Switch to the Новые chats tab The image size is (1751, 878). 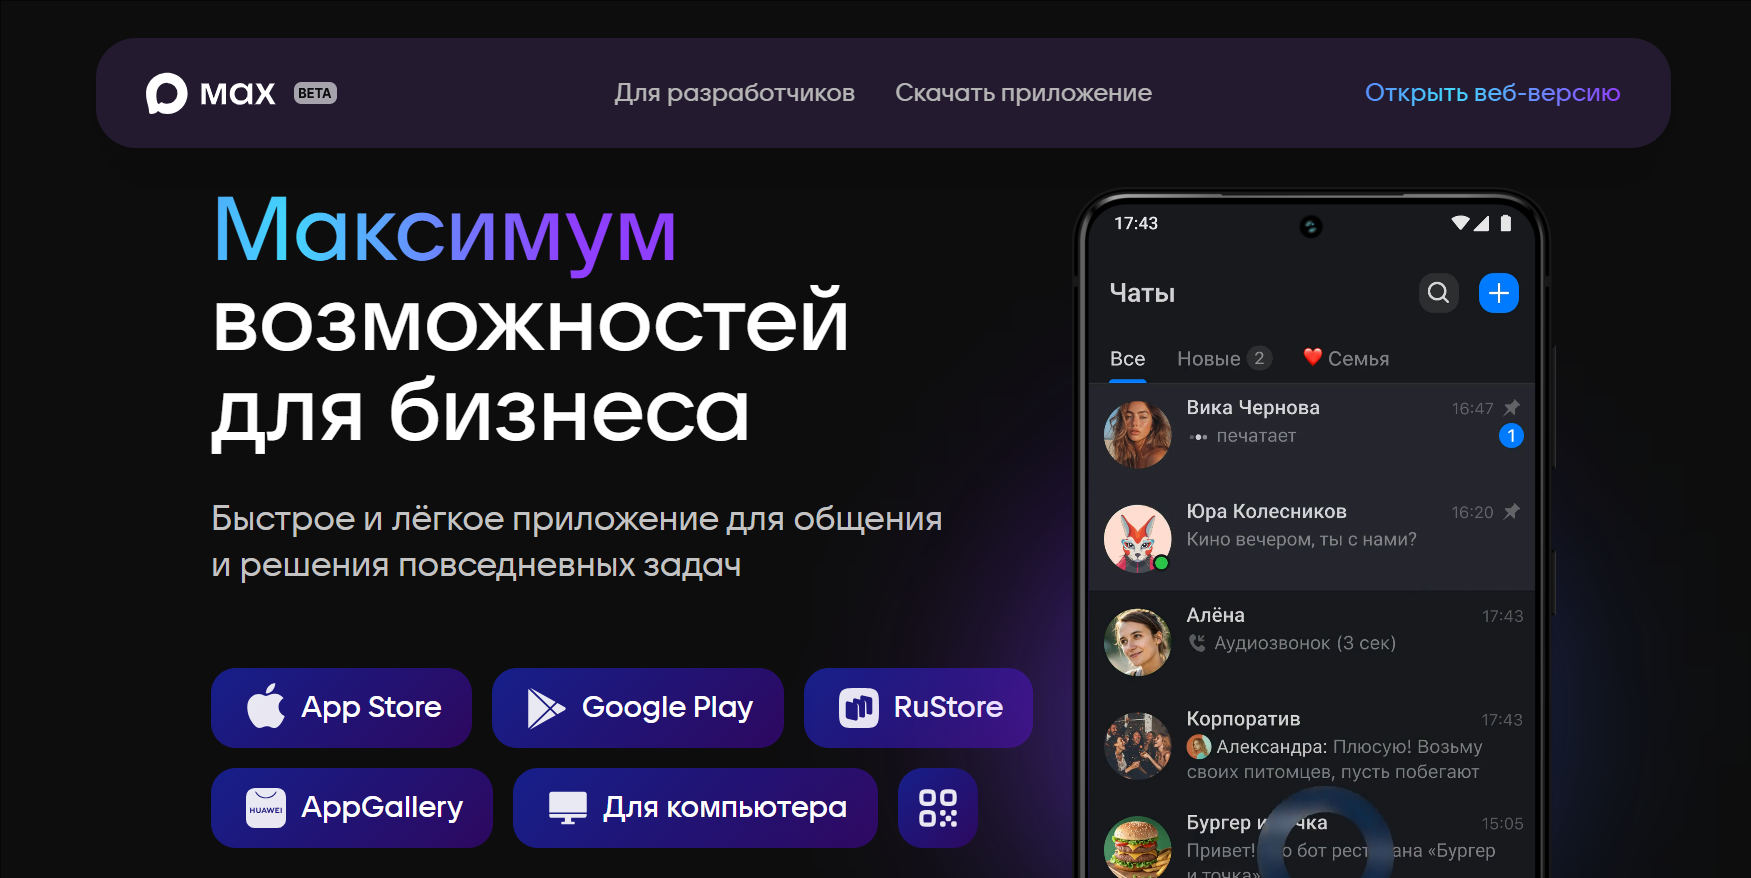point(1222,359)
